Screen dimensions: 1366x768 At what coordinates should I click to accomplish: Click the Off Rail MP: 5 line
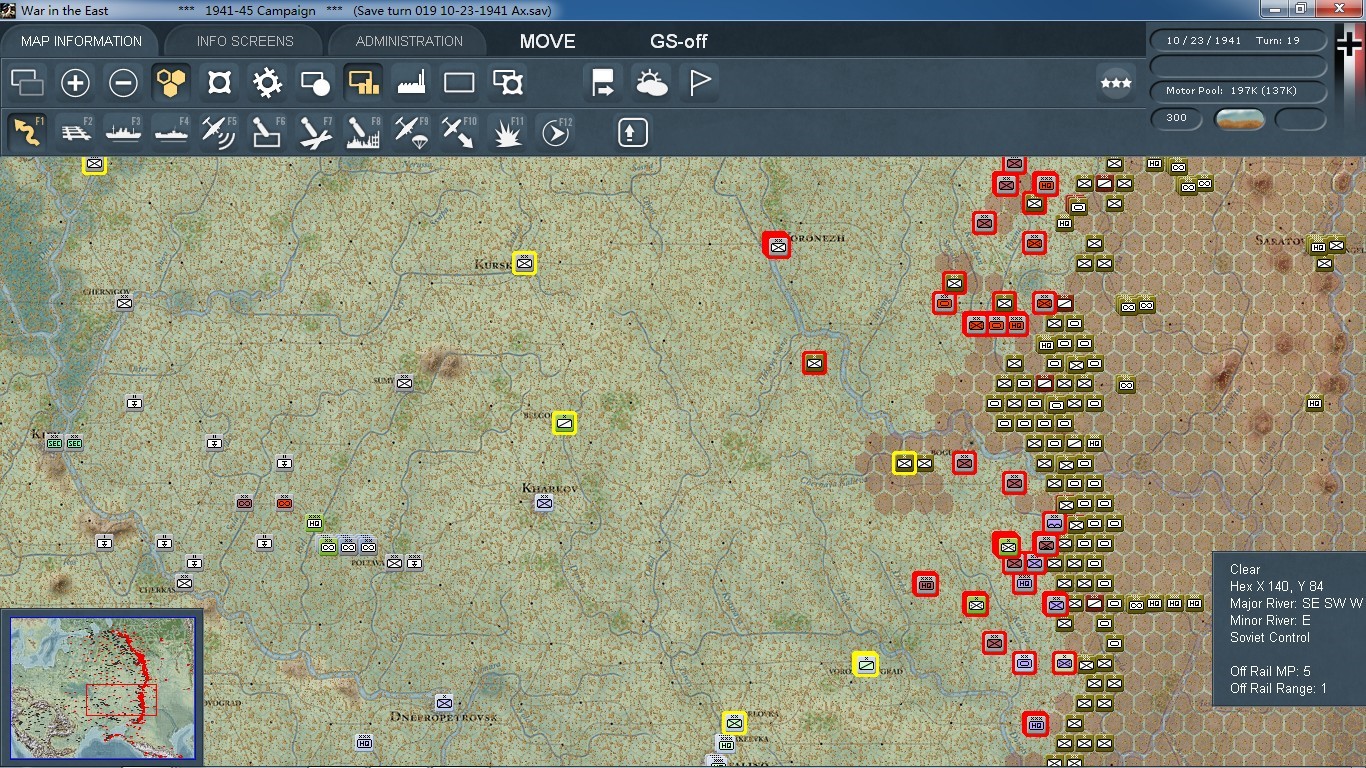[1270, 671]
